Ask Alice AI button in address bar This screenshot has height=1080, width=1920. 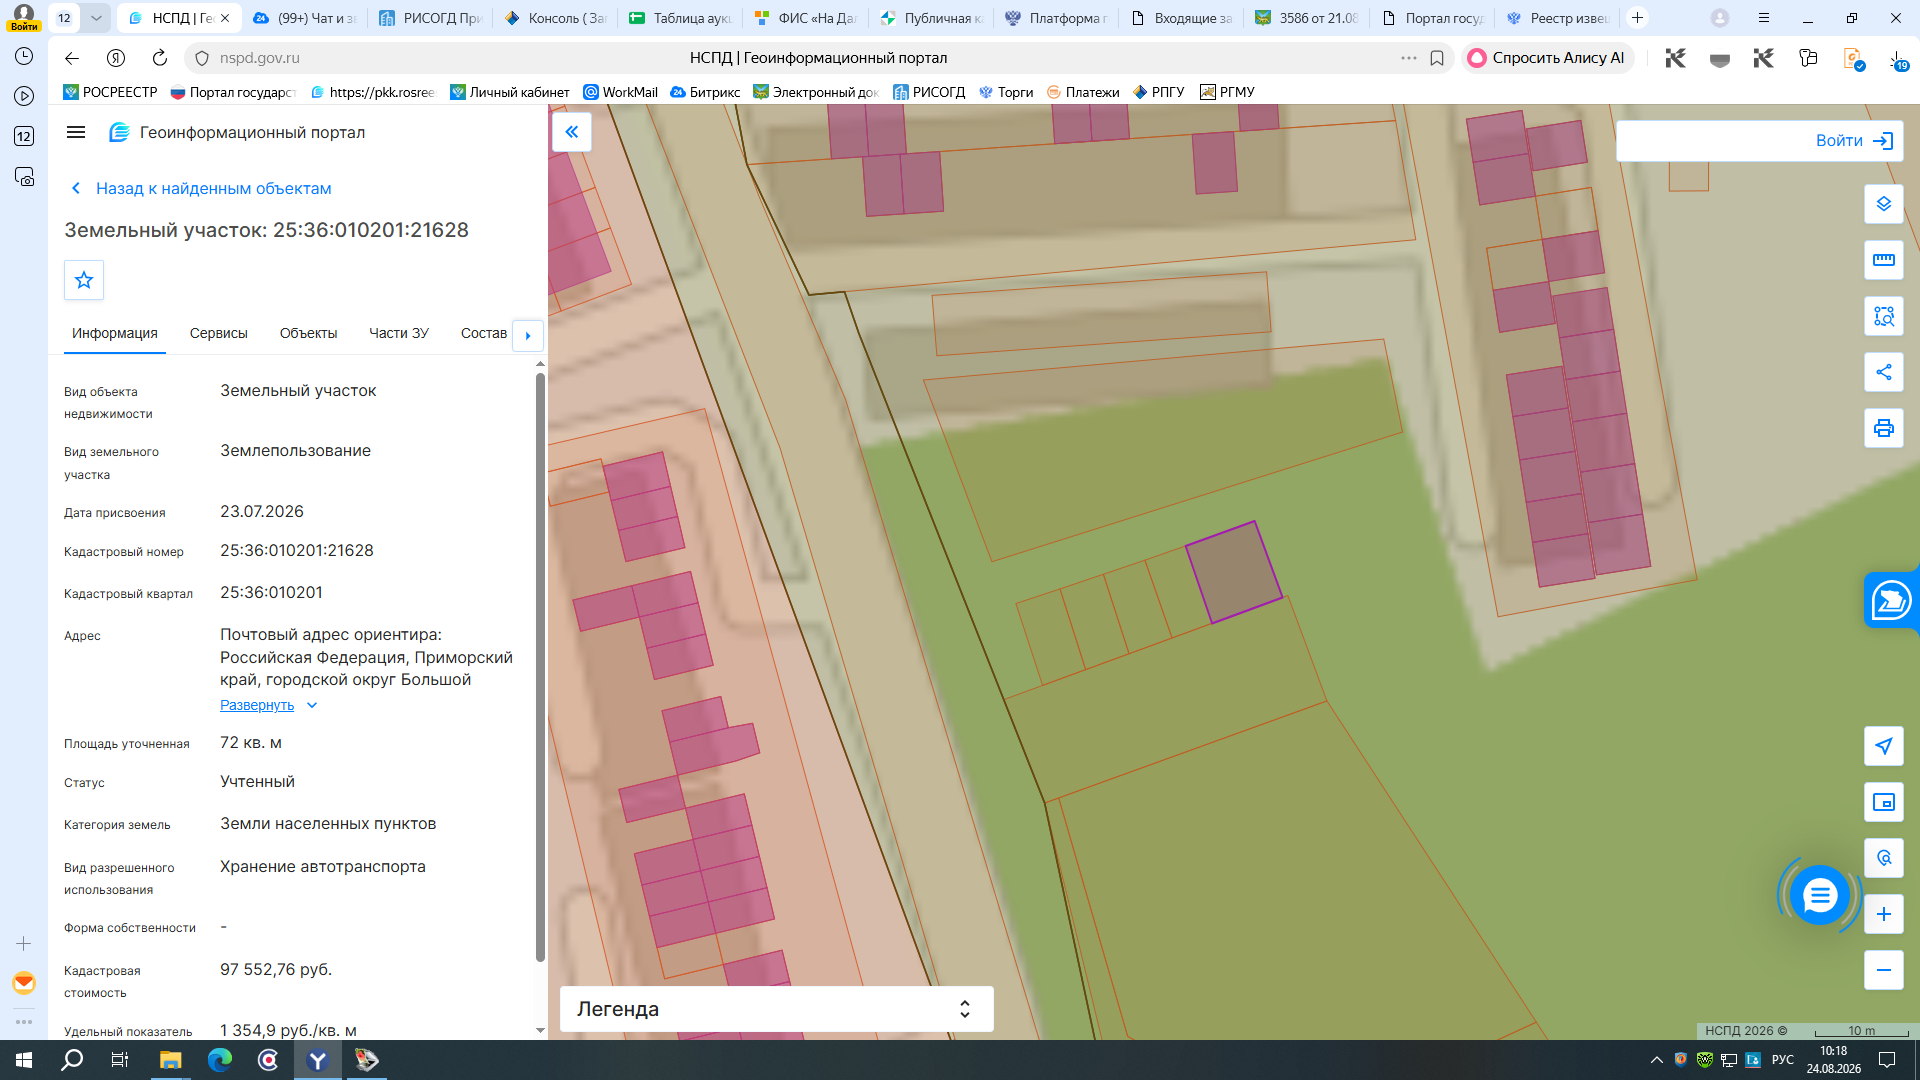click(x=1547, y=58)
